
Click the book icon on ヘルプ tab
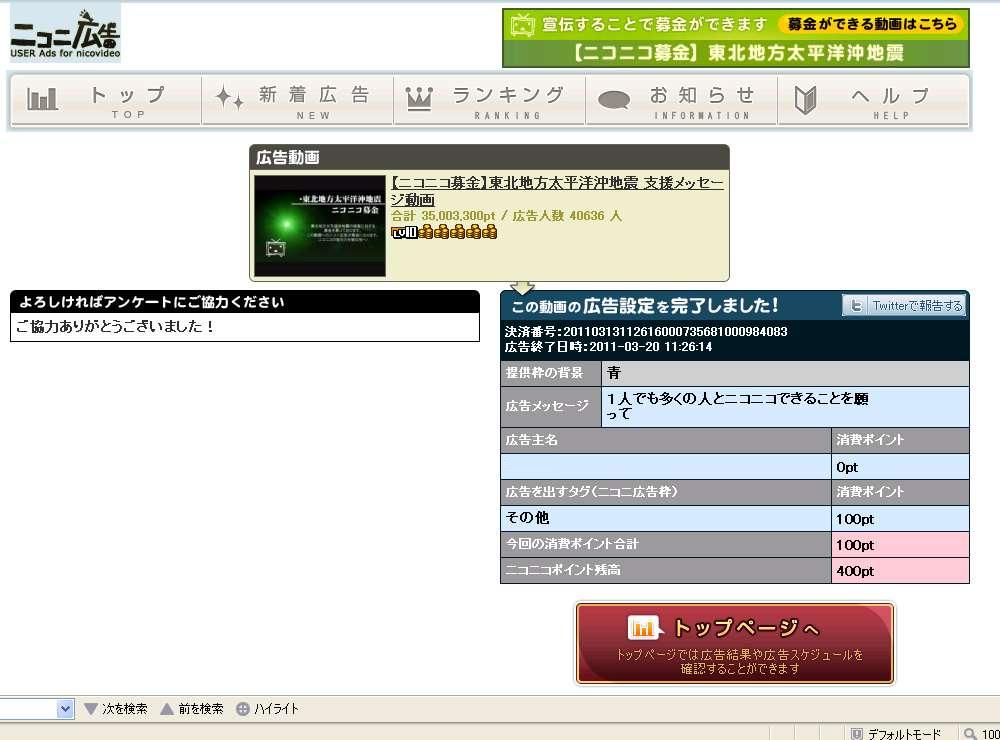coord(805,100)
